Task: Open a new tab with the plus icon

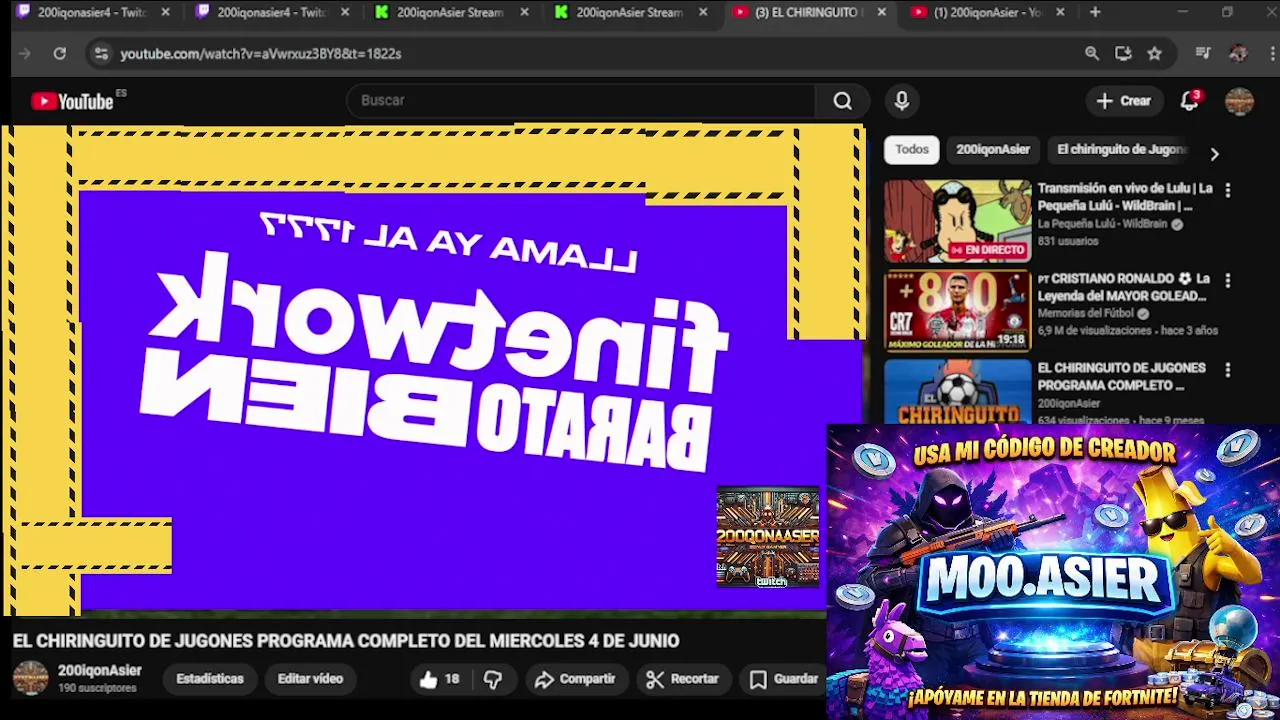Action: coord(1095,12)
